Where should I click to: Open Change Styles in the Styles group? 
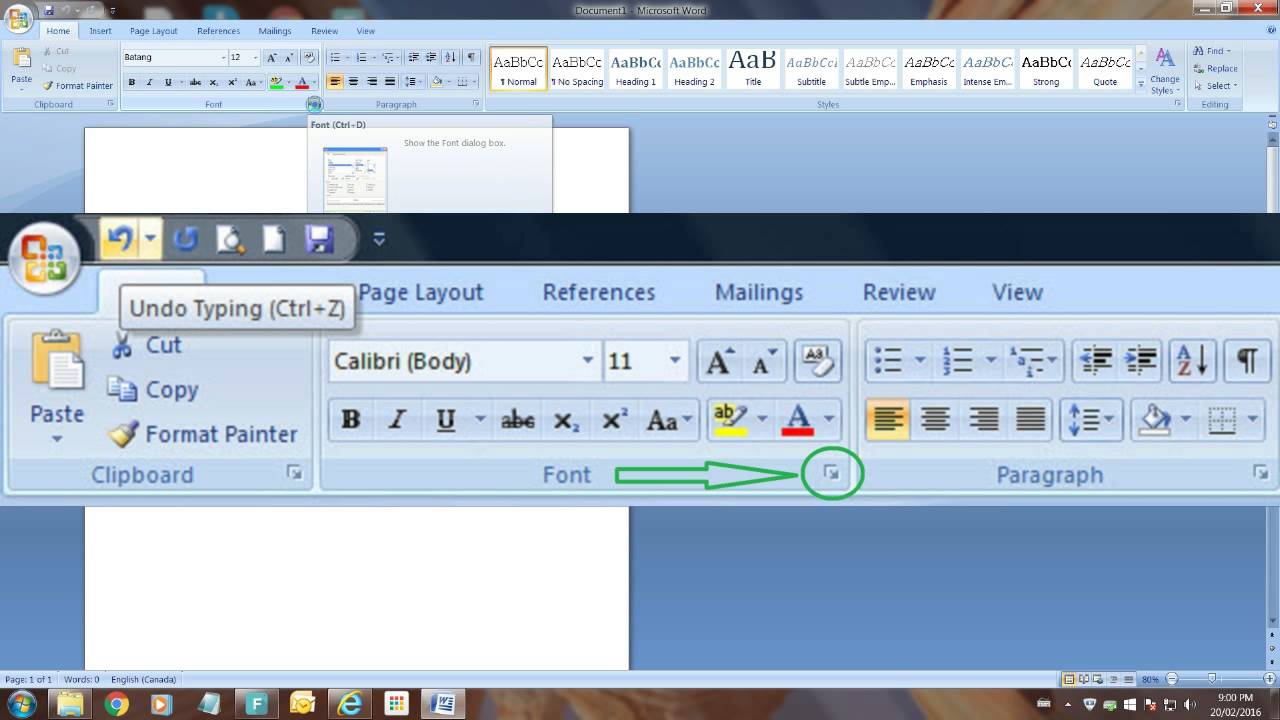tap(1164, 71)
